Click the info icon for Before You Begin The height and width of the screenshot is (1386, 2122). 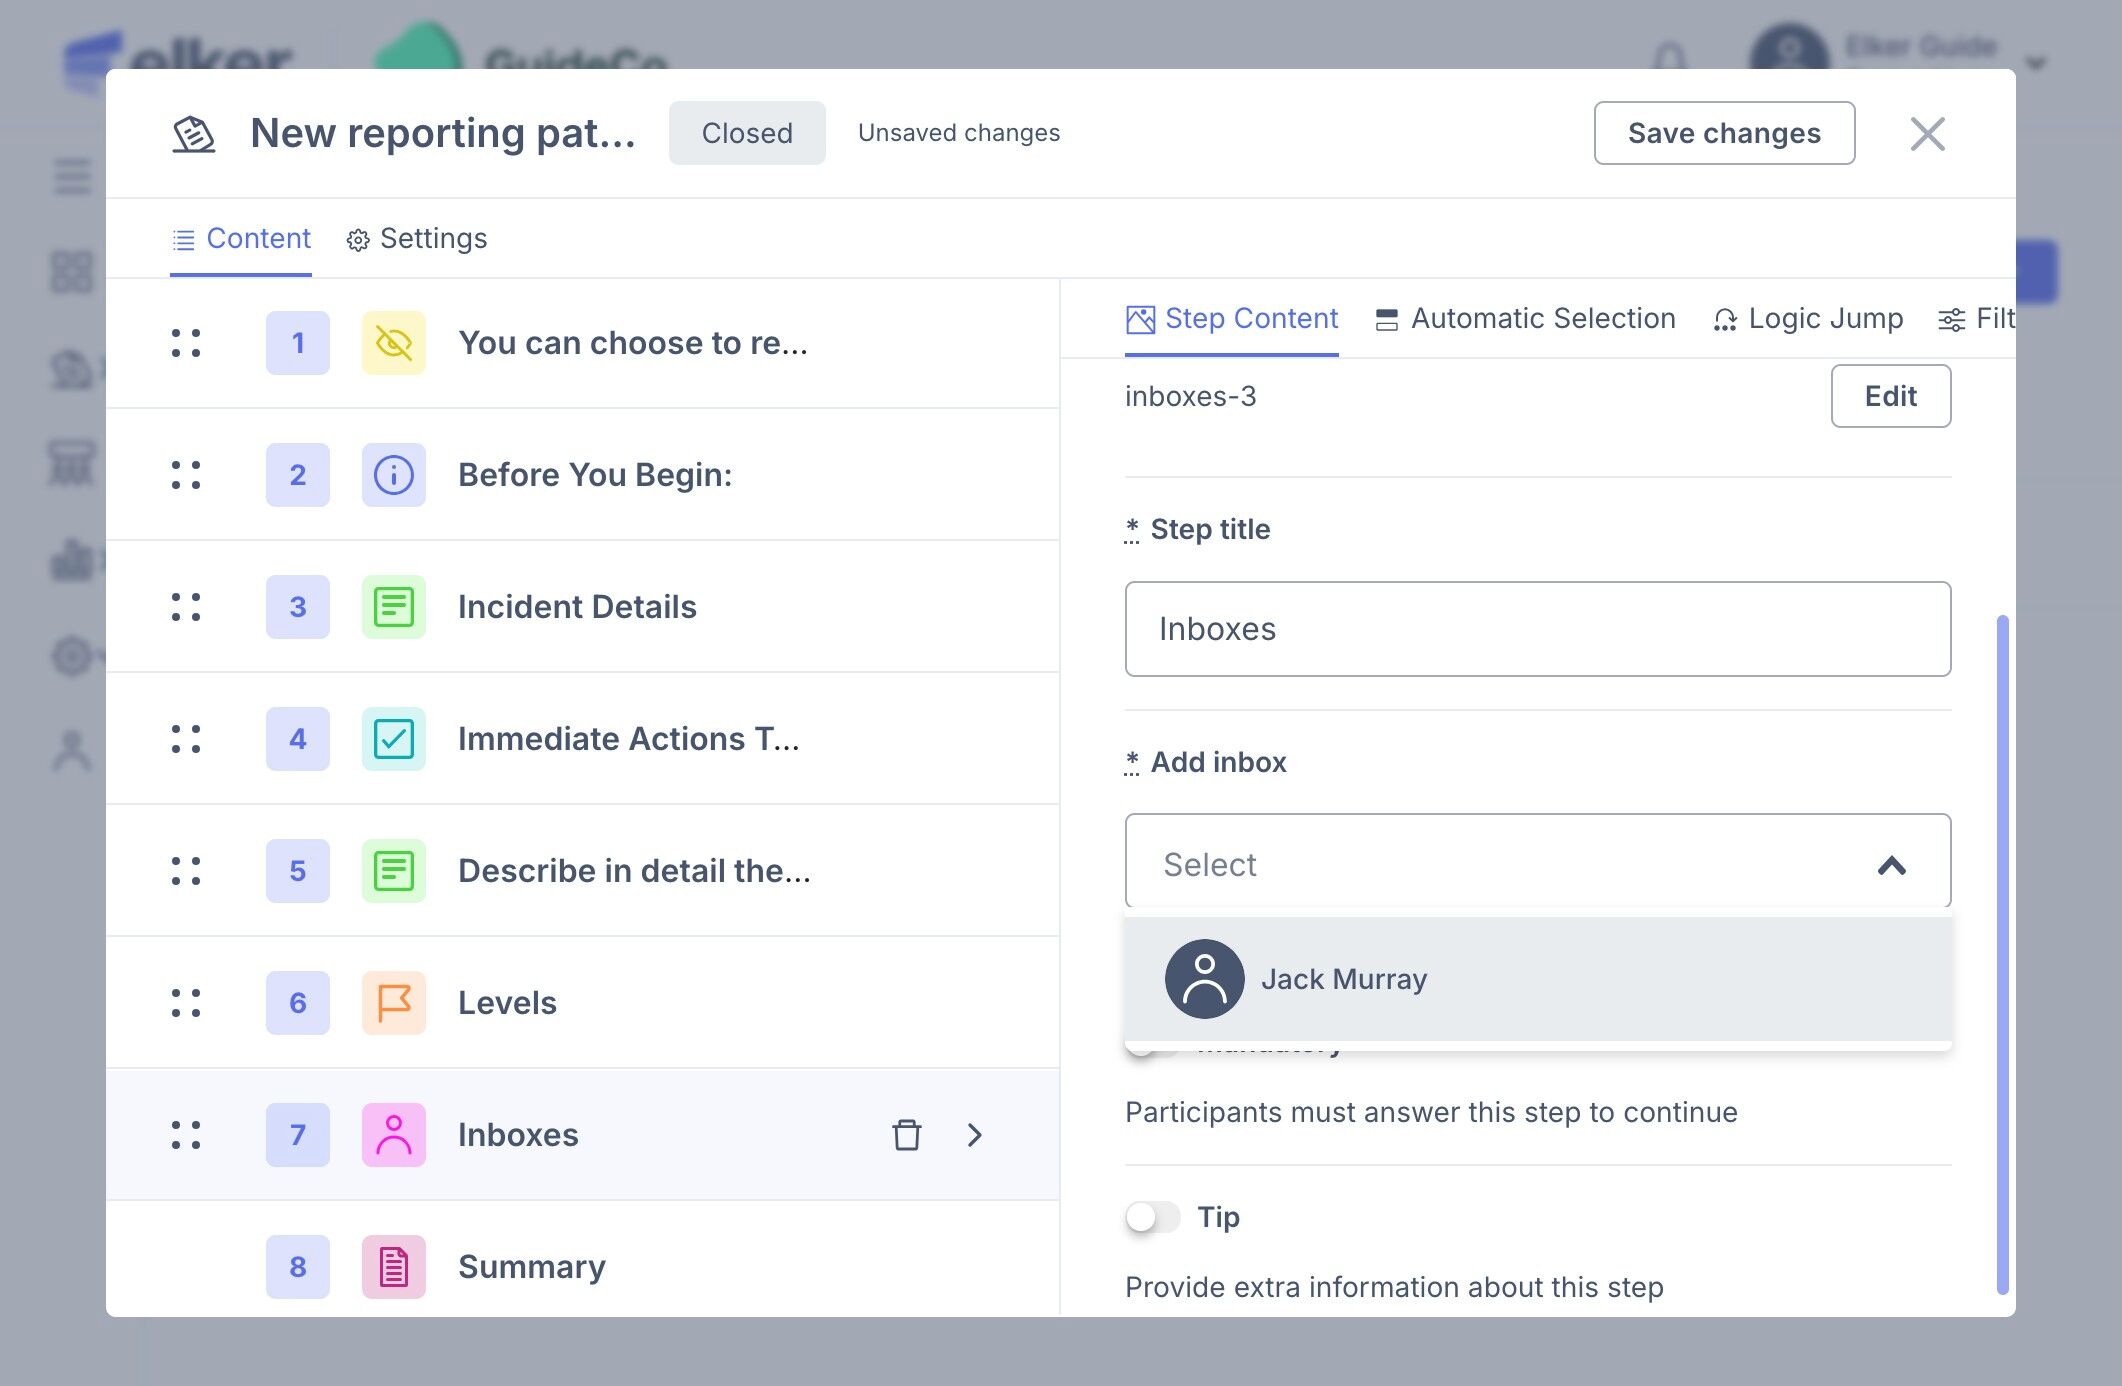point(393,475)
